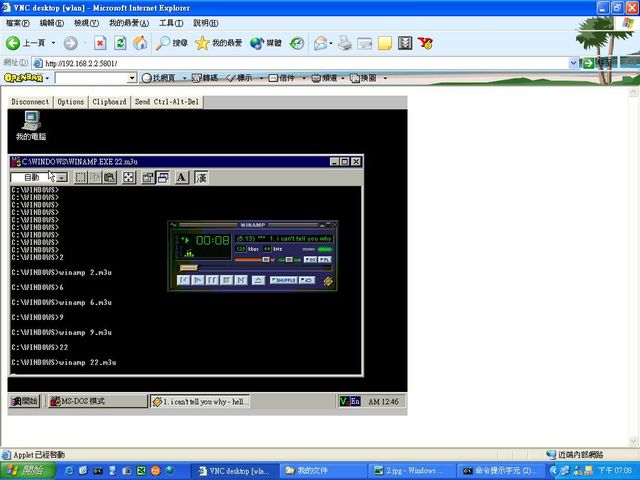Open the 我的電腦 desktop icon in VNC
This screenshot has width=640, height=480.
31,126
